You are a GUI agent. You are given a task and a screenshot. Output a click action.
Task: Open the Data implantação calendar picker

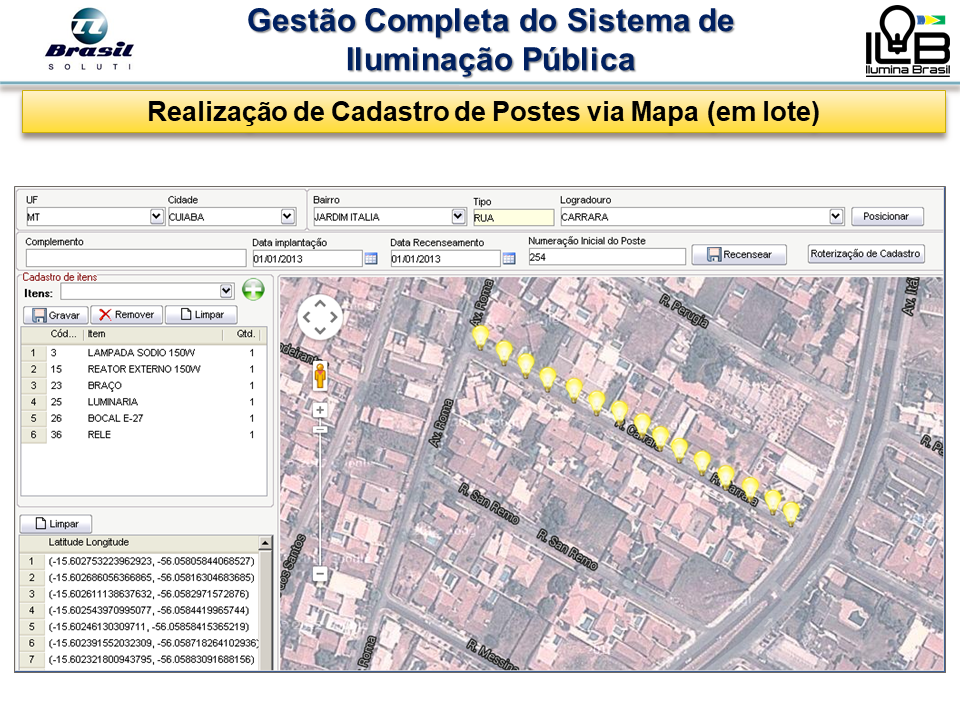[371, 258]
